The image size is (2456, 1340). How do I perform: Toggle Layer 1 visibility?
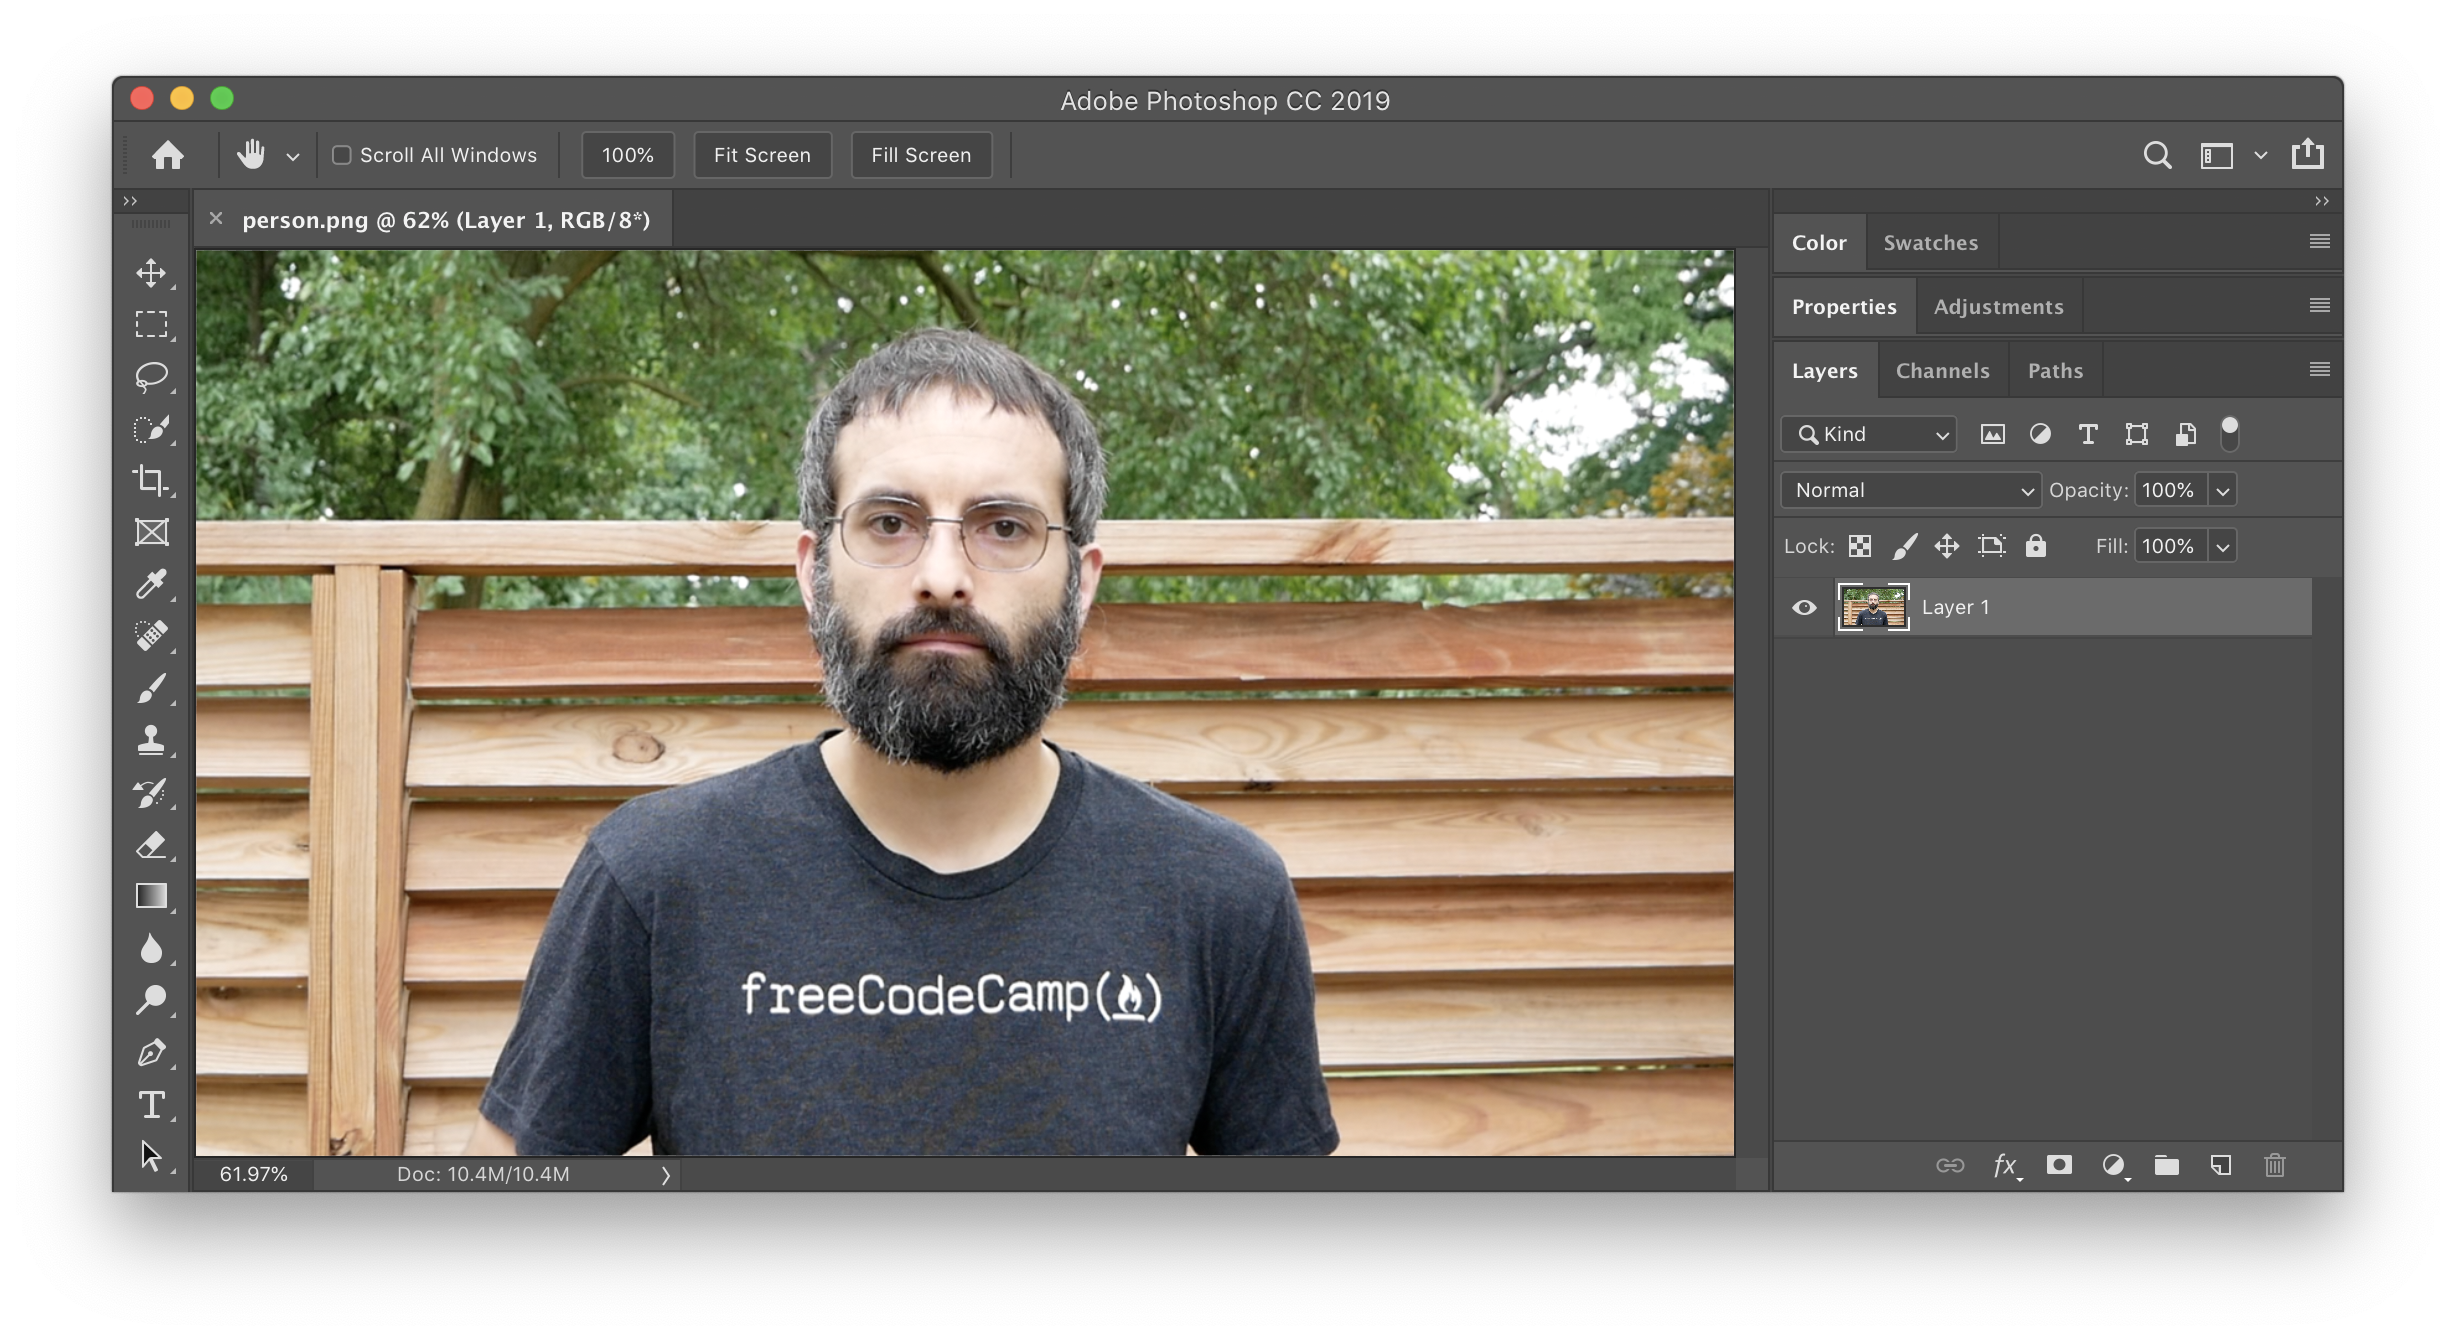[x=1804, y=607]
